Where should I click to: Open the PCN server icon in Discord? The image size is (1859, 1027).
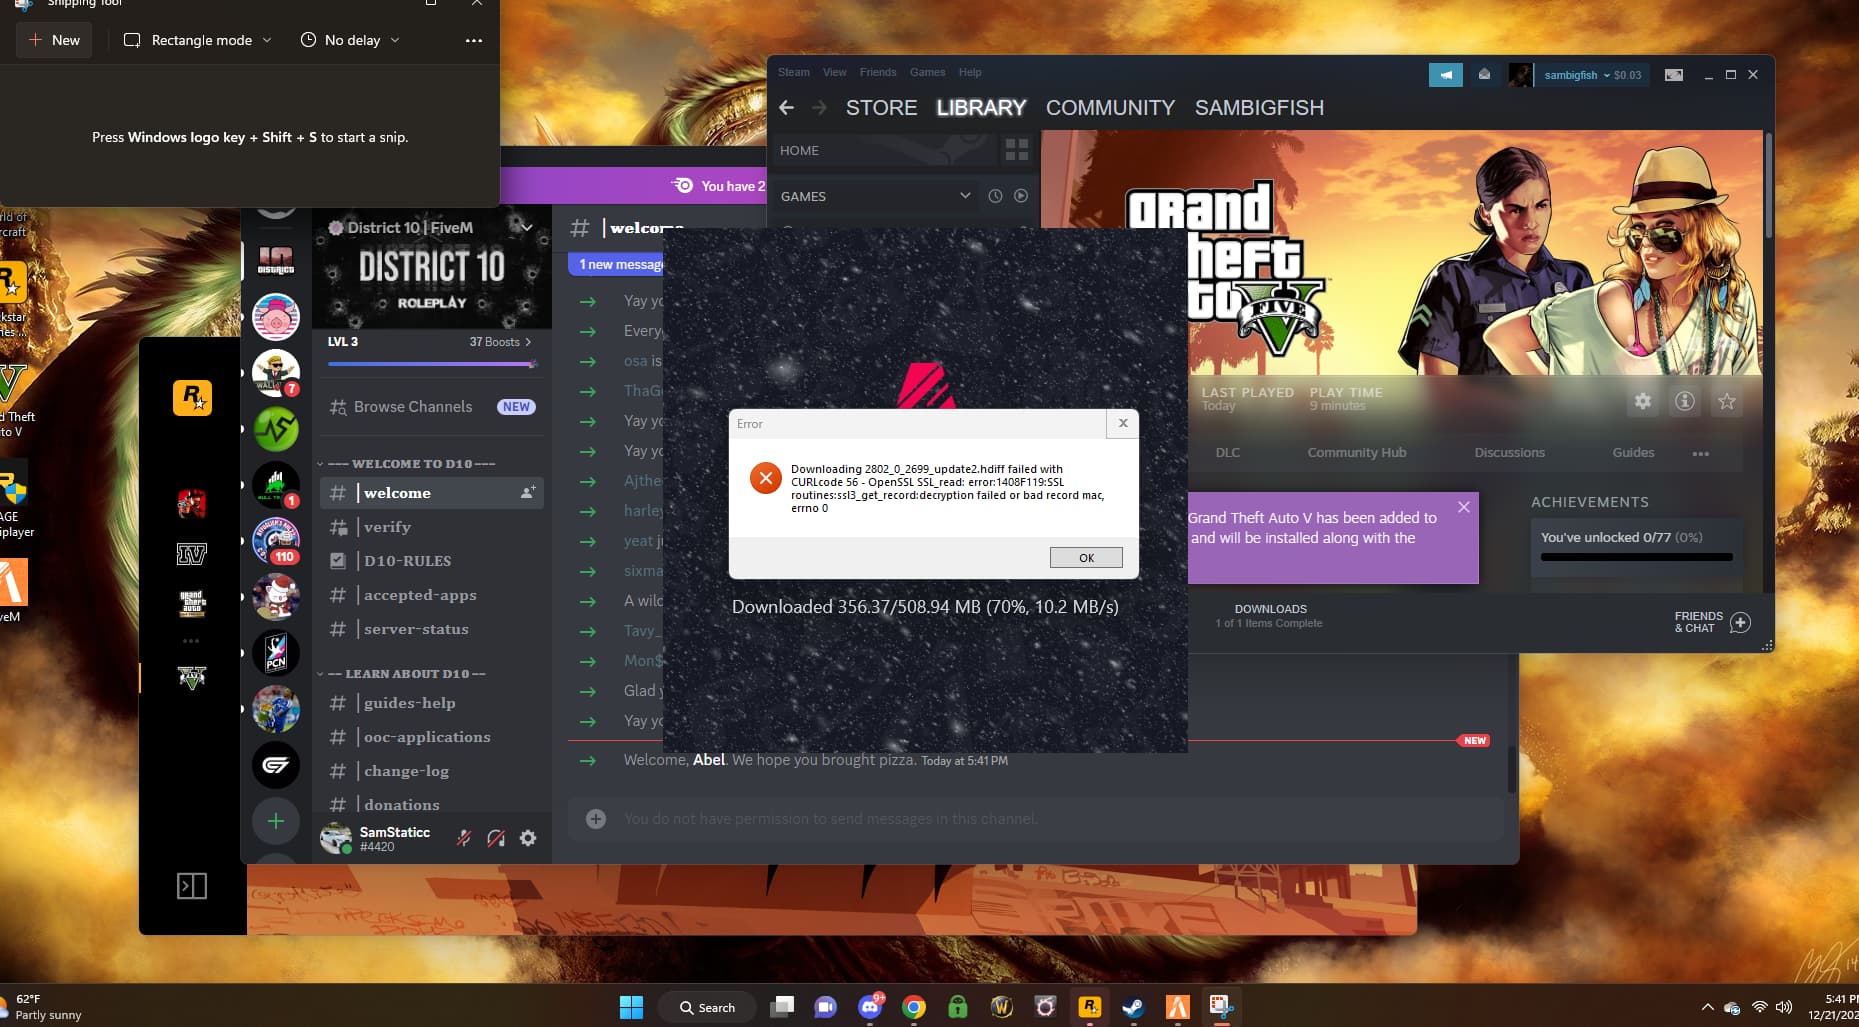276,653
